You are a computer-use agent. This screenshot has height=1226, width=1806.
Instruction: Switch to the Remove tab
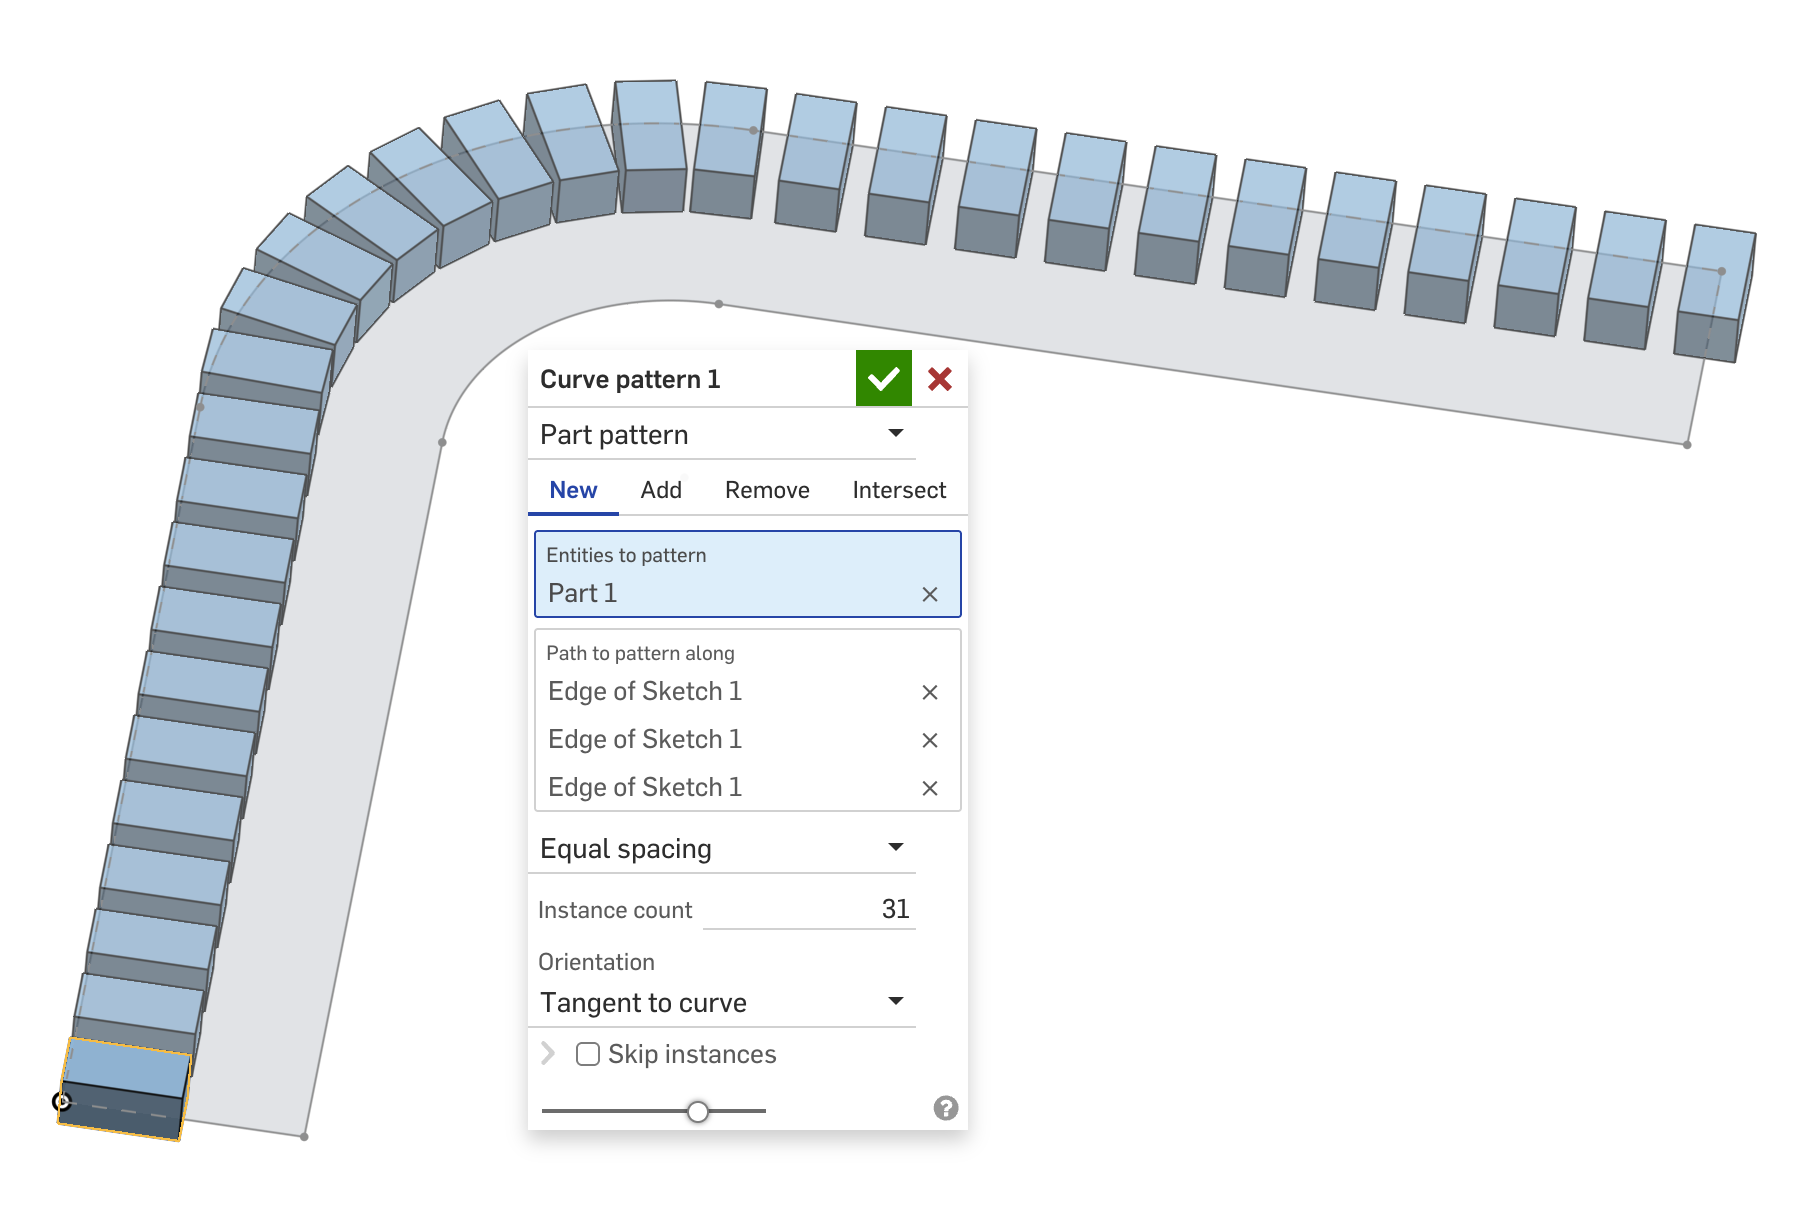pyautogui.click(x=767, y=490)
